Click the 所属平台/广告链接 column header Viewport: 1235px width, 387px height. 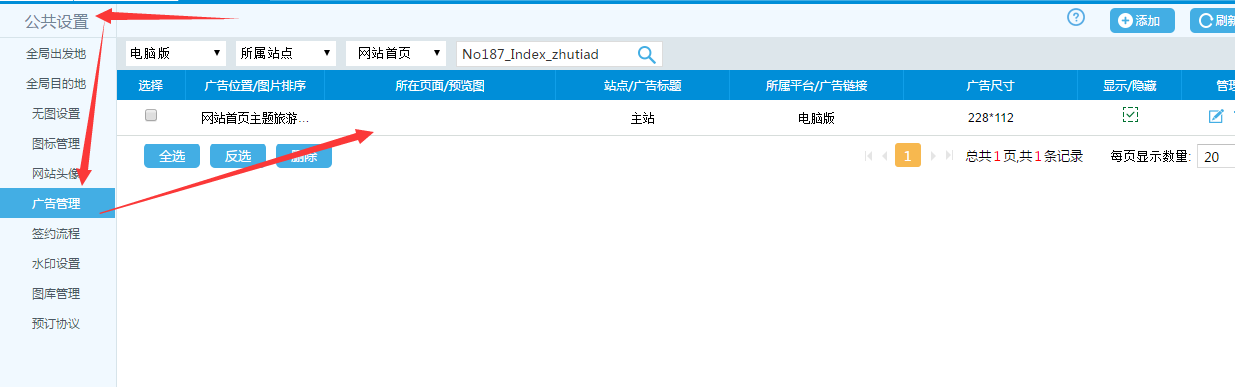click(x=817, y=86)
